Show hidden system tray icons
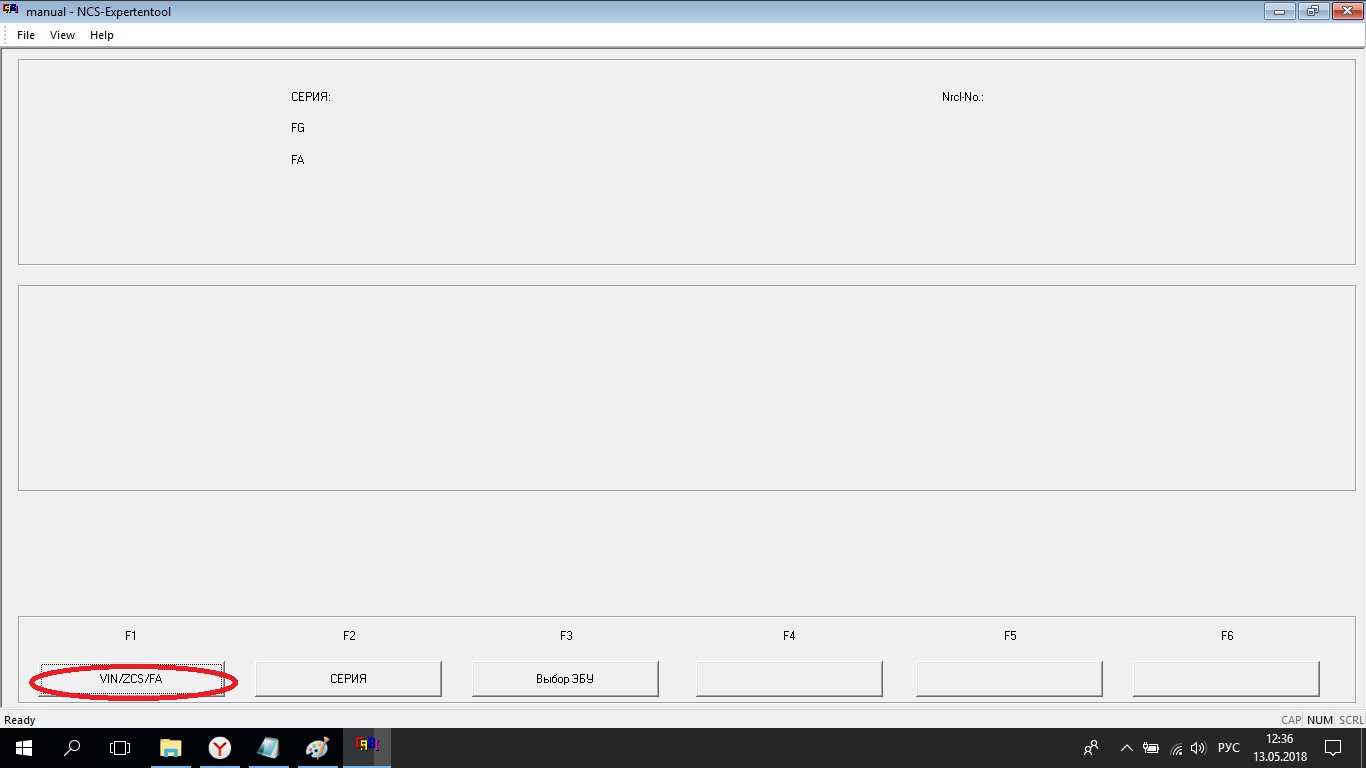 pos(1127,748)
